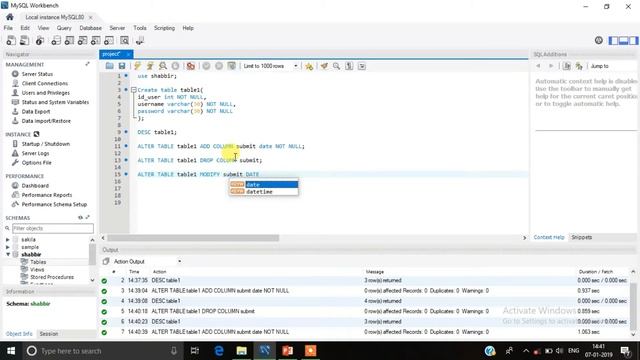640x360 pixels.
Task: Collapse the Create table code block
Action: (x=133, y=90)
